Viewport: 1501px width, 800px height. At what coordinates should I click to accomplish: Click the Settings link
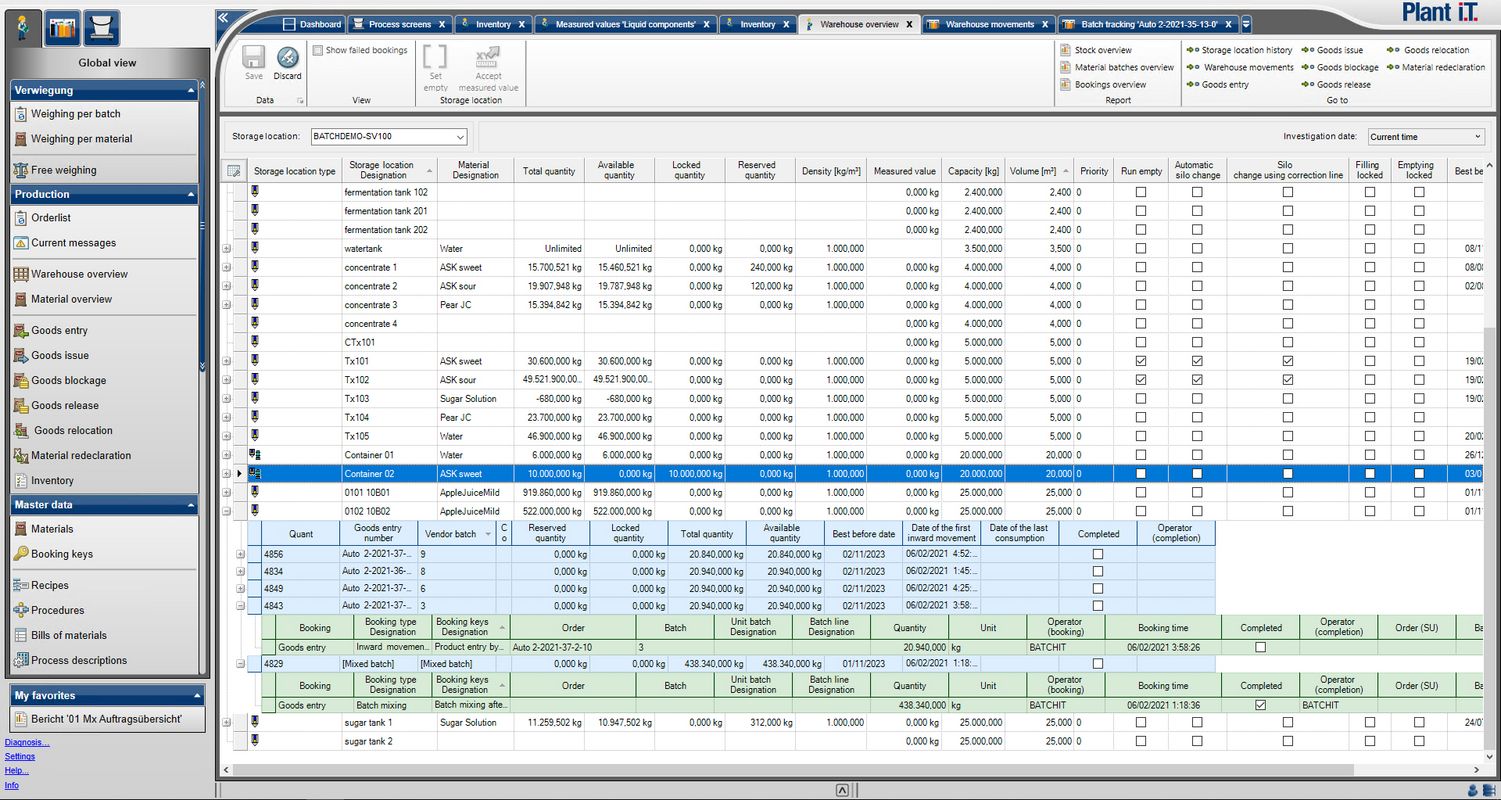[x=20, y=756]
